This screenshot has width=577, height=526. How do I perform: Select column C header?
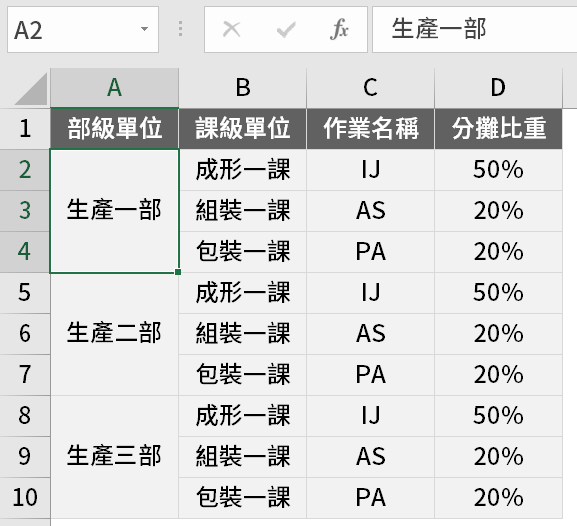(370, 88)
